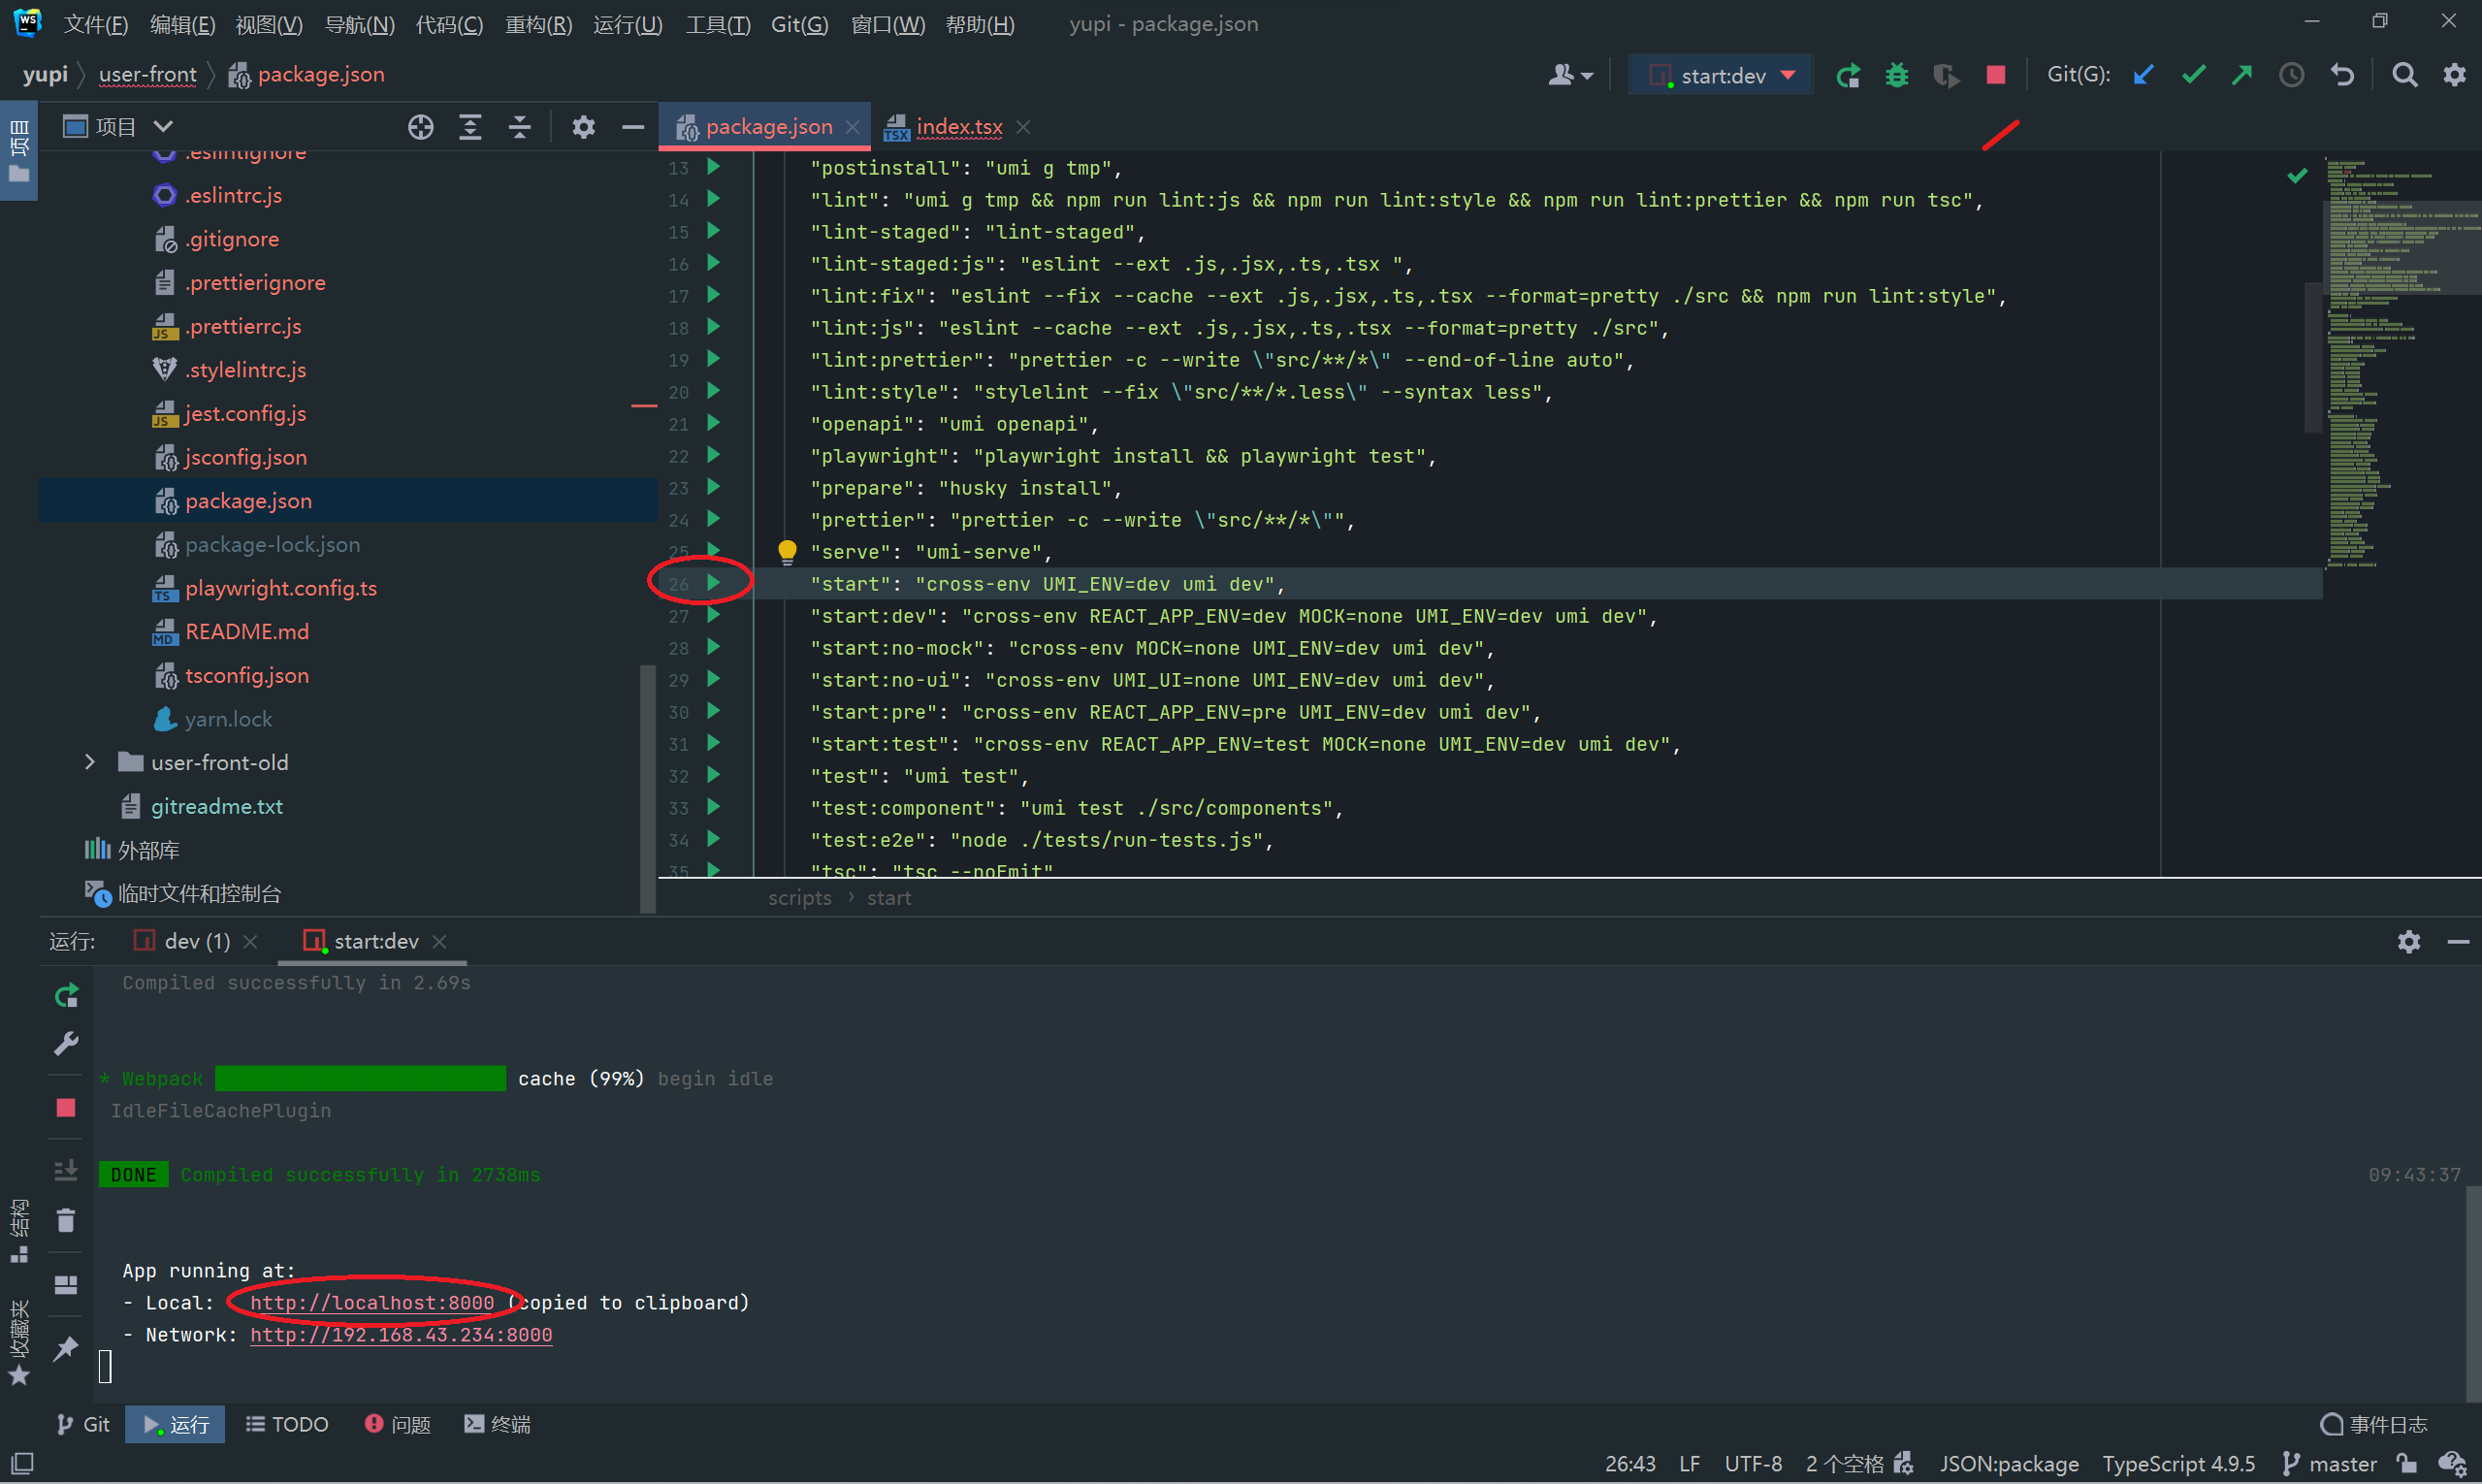Open the Terminal tool window button
This screenshot has height=1484, width=2482.
pos(498,1424)
